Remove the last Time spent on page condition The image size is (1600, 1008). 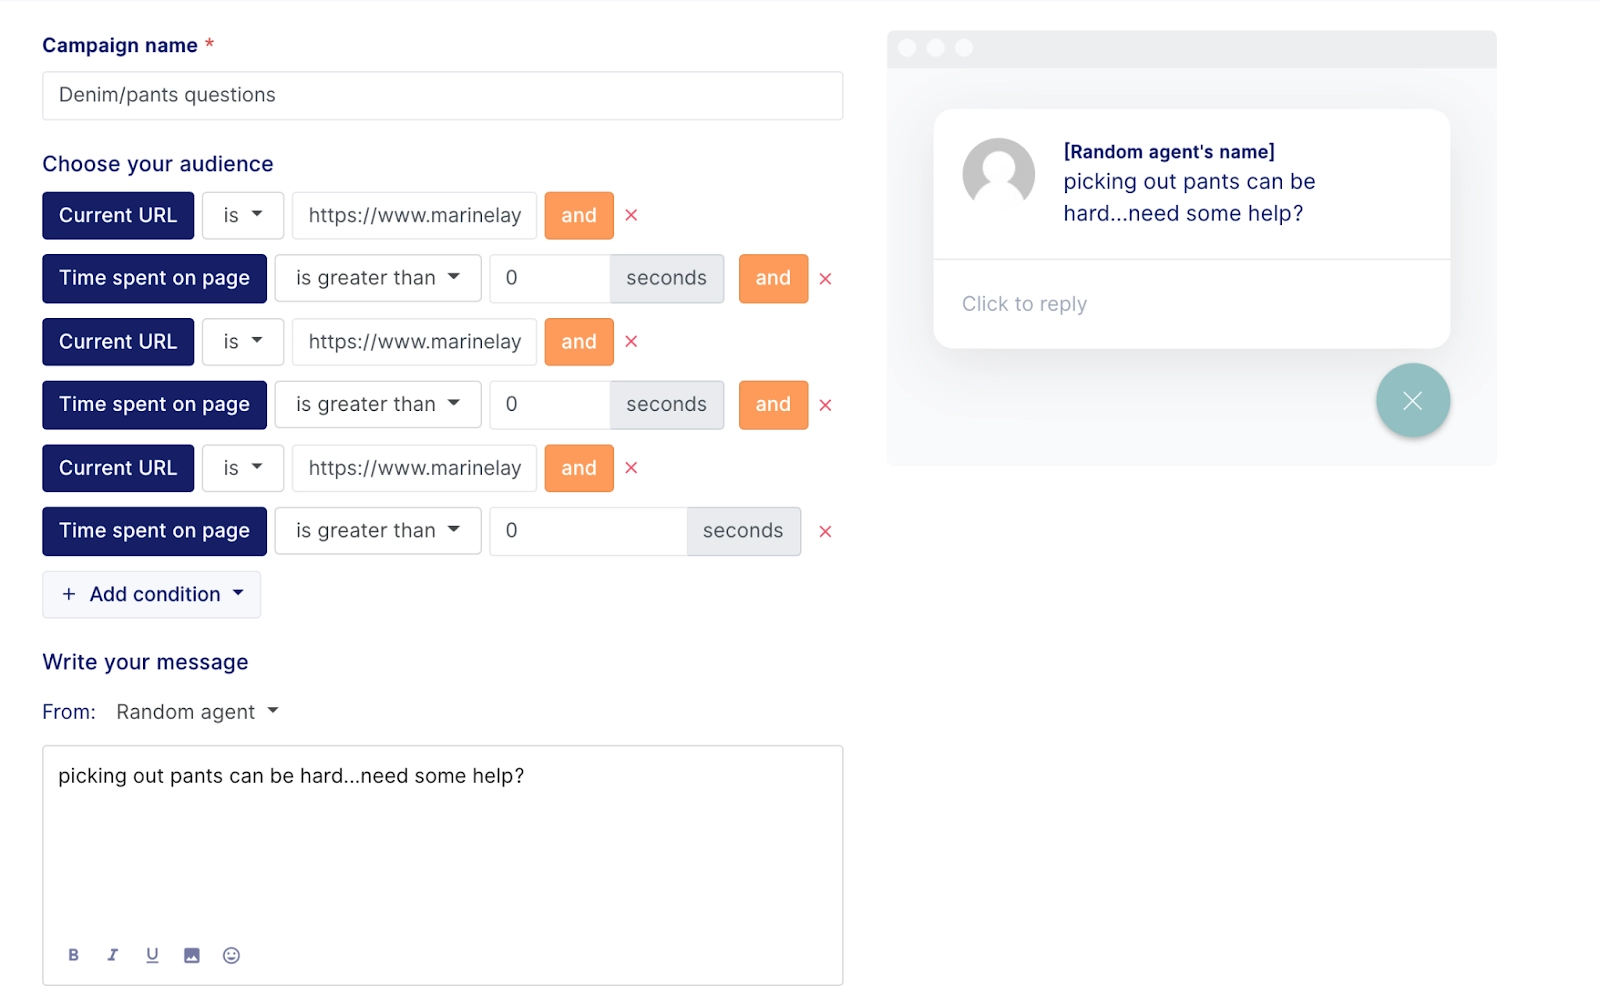pyautogui.click(x=825, y=531)
